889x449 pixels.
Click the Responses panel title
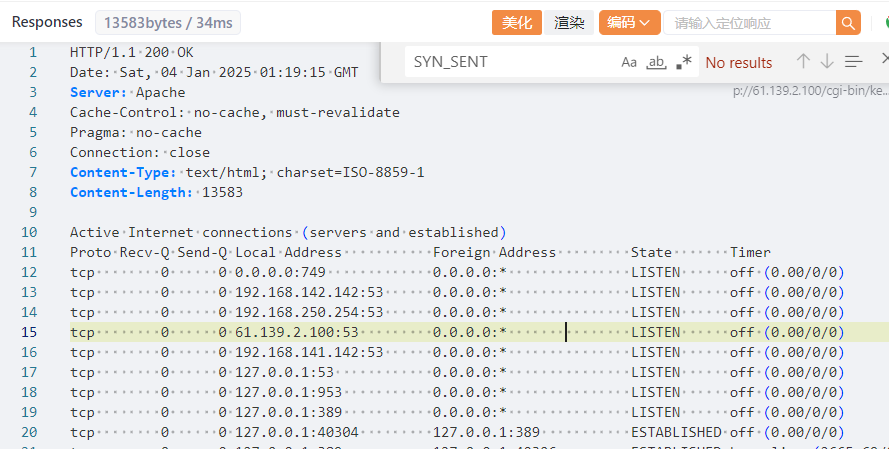[x=47, y=22]
